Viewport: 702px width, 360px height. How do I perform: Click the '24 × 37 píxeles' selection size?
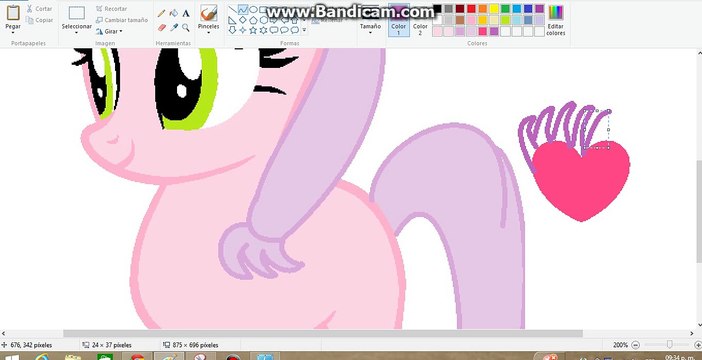[111, 345]
